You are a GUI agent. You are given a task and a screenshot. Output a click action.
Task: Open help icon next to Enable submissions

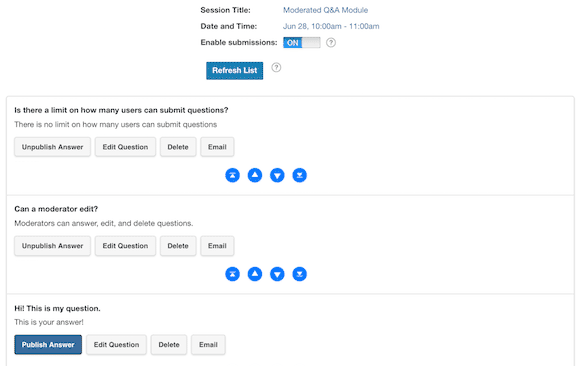pyautogui.click(x=331, y=43)
